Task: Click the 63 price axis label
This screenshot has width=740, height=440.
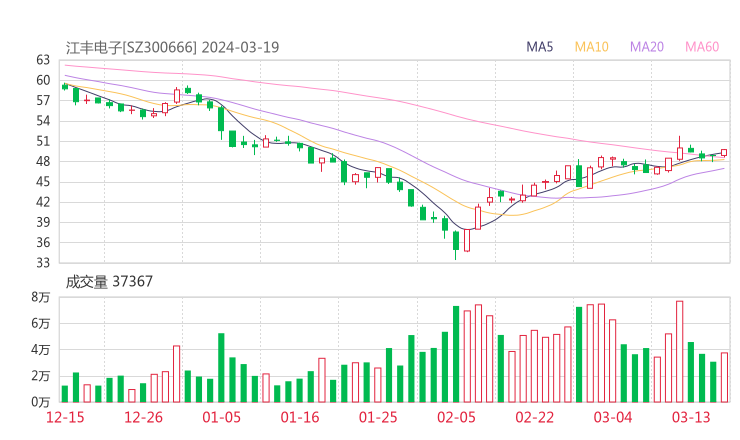Action: coord(43,60)
